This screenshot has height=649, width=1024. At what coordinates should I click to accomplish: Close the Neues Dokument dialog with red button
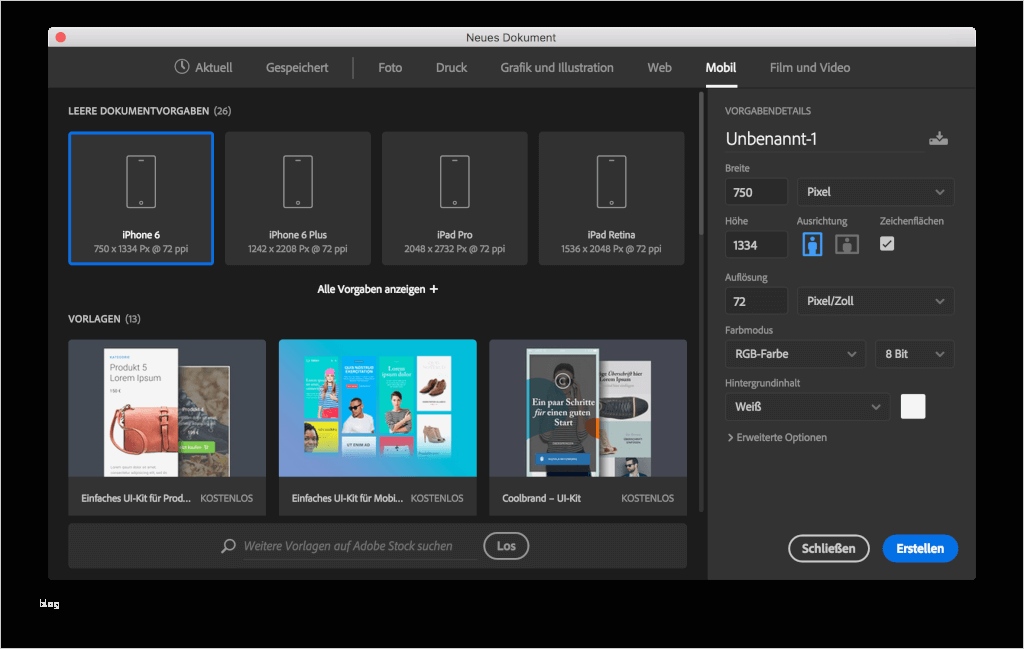pyautogui.click(x=61, y=37)
